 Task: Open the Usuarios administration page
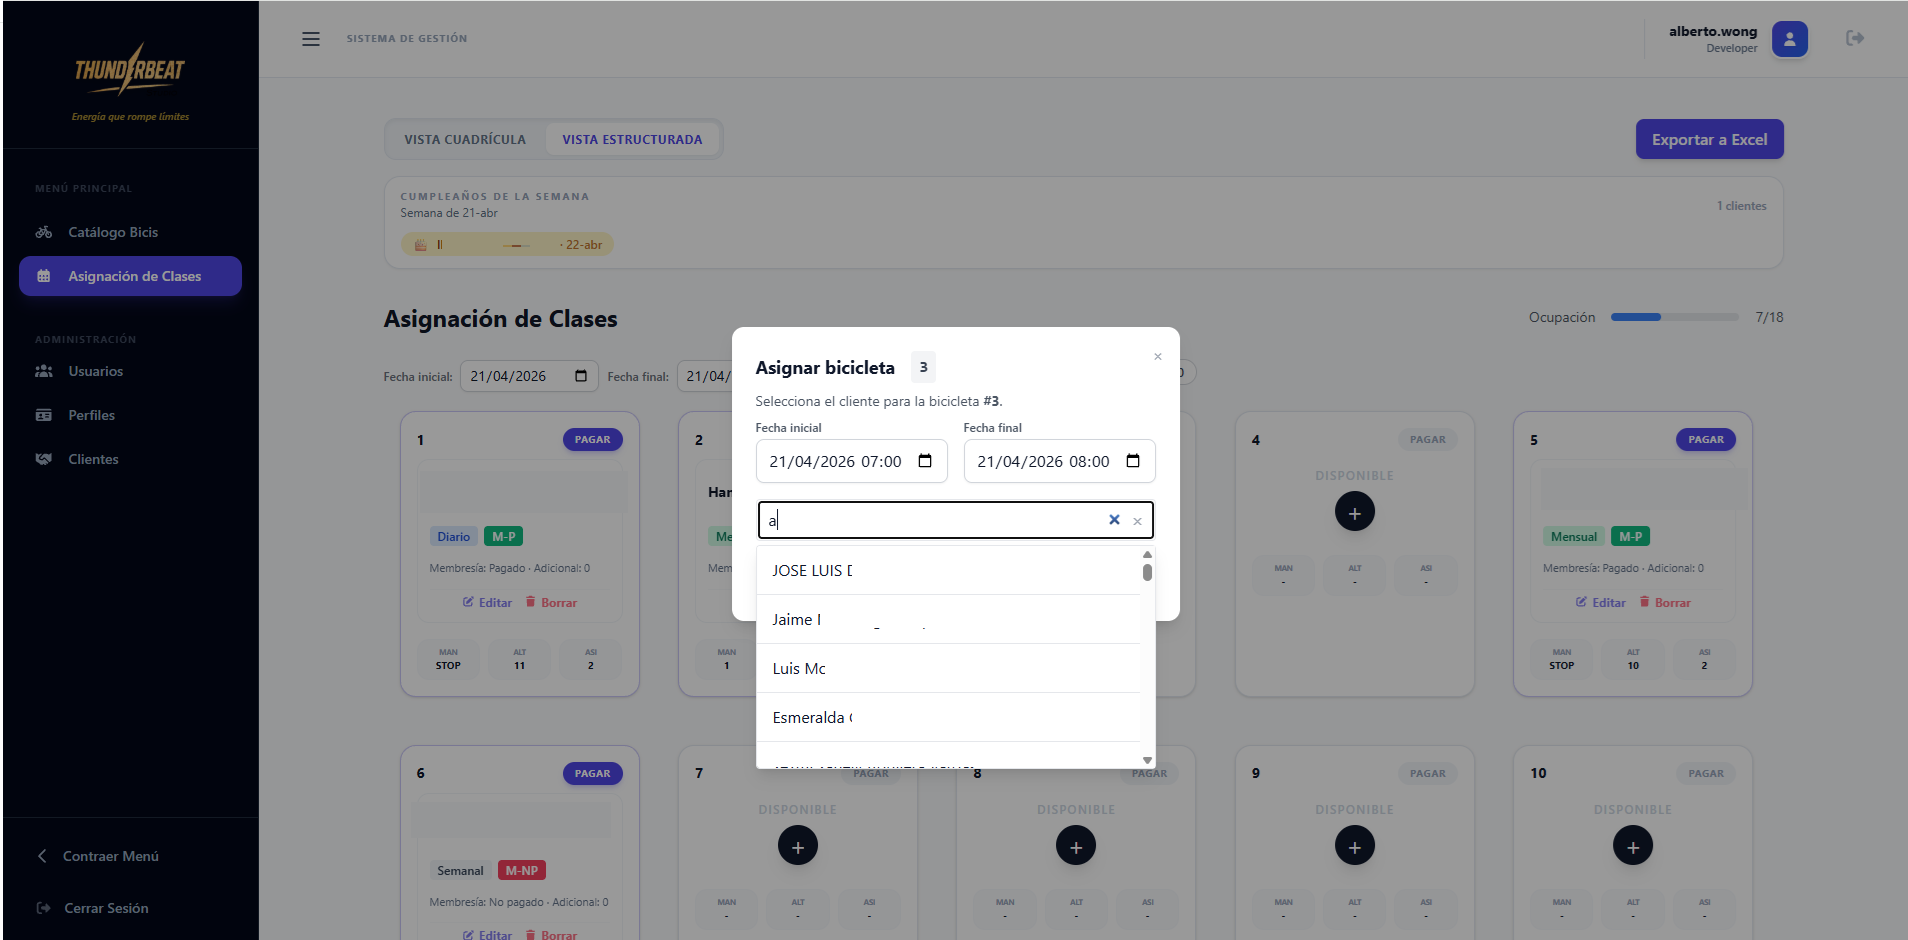pyautogui.click(x=130, y=371)
